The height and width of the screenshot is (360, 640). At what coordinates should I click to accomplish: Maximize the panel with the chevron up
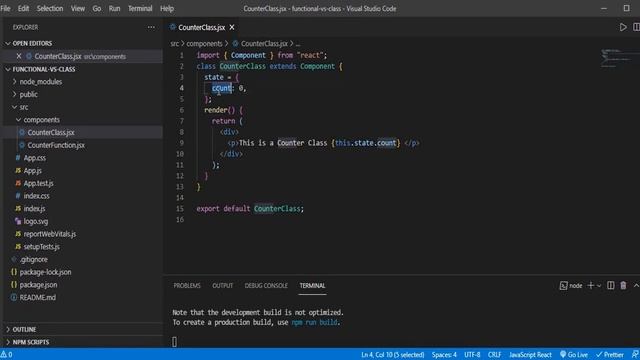pyautogui.click(x=636, y=286)
